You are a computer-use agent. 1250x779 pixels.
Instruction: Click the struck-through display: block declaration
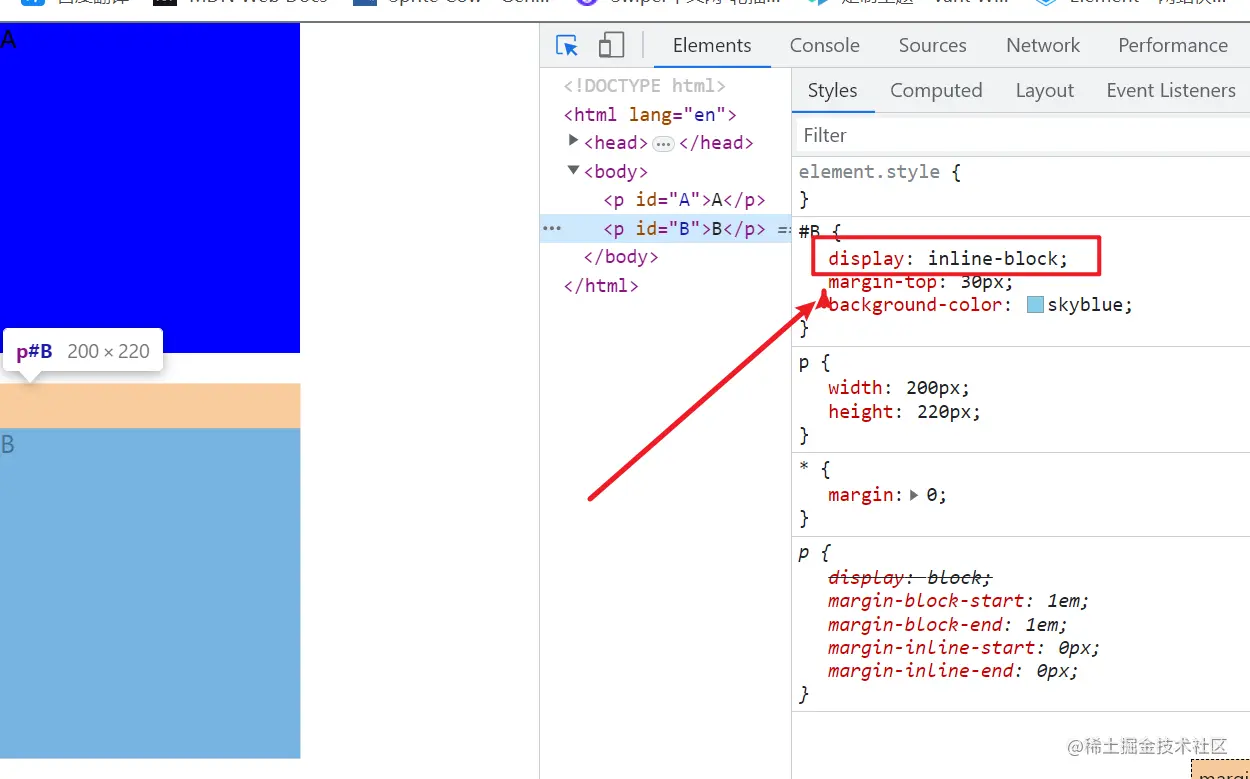click(910, 577)
